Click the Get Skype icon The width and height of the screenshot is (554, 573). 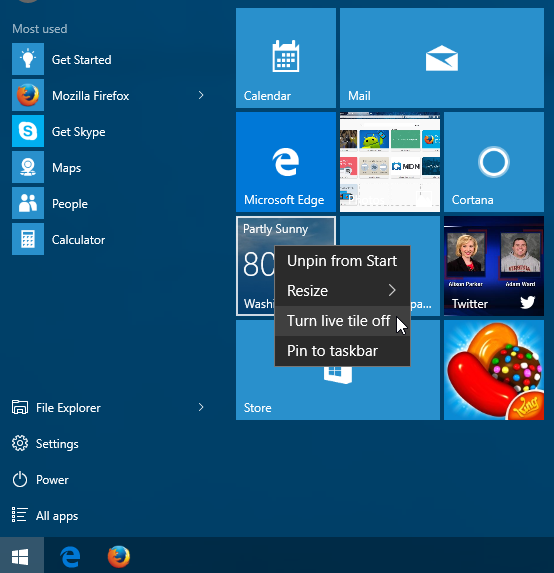[28, 131]
